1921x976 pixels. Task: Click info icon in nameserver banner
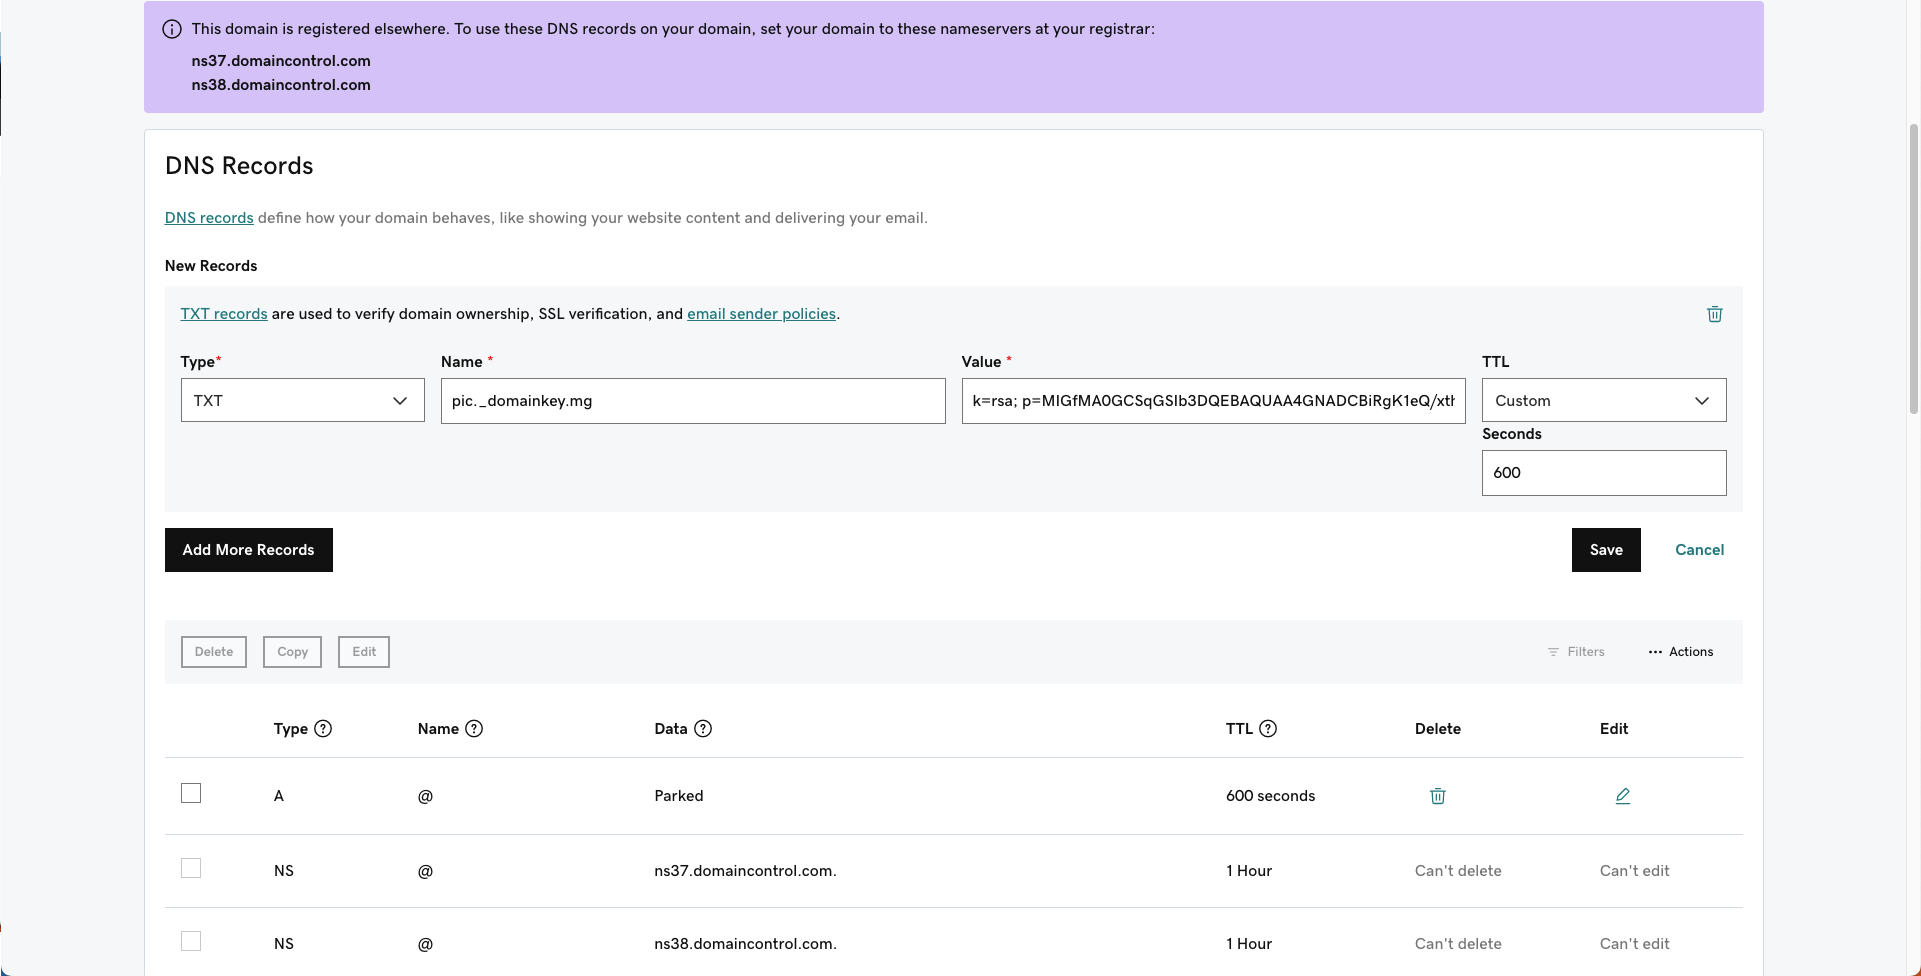pos(172,29)
